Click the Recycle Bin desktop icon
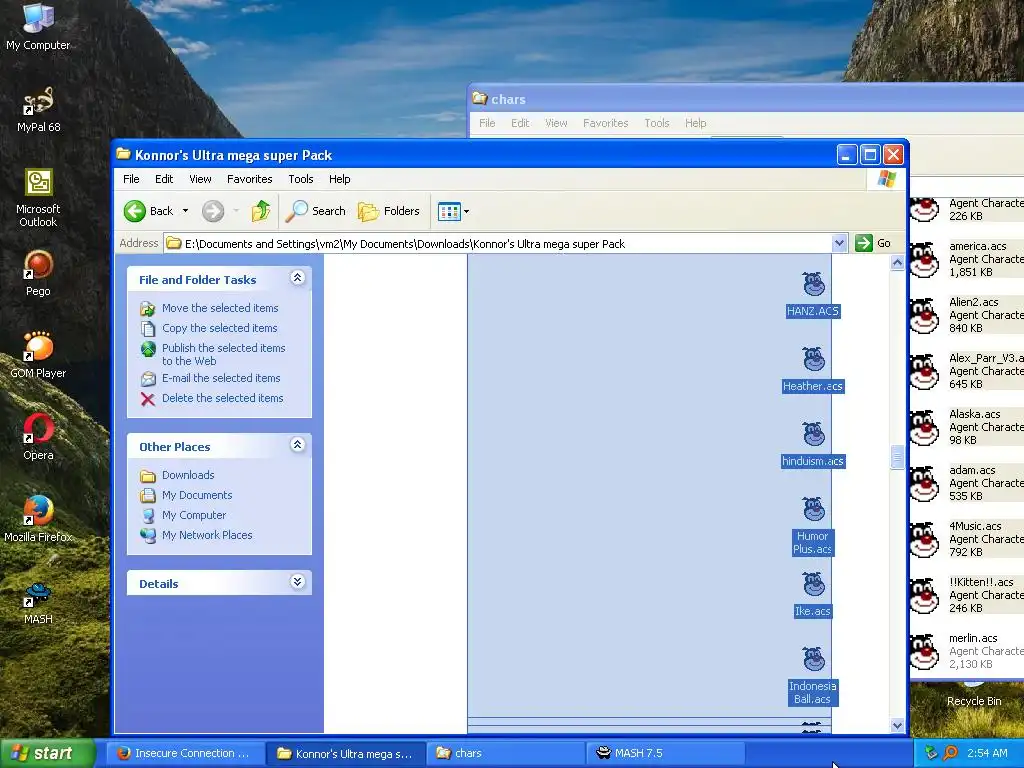The height and width of the screenshot is (768, 1024). [974, 695]
